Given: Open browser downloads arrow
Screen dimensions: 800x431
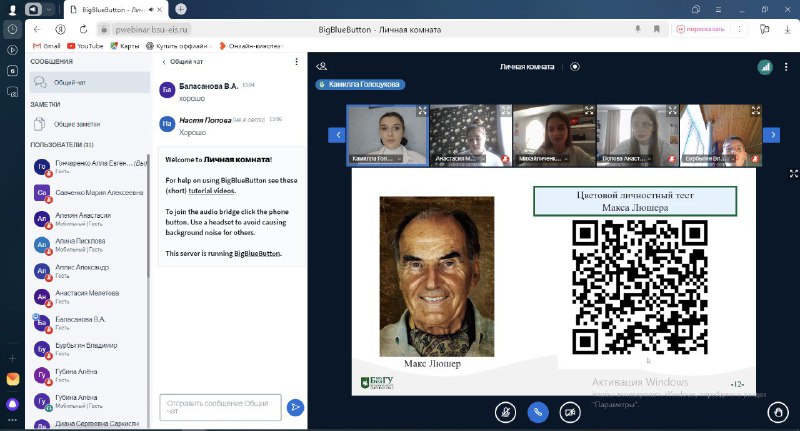Looking at the screenshot, I should pyautogui.click(x=787, y=29).
